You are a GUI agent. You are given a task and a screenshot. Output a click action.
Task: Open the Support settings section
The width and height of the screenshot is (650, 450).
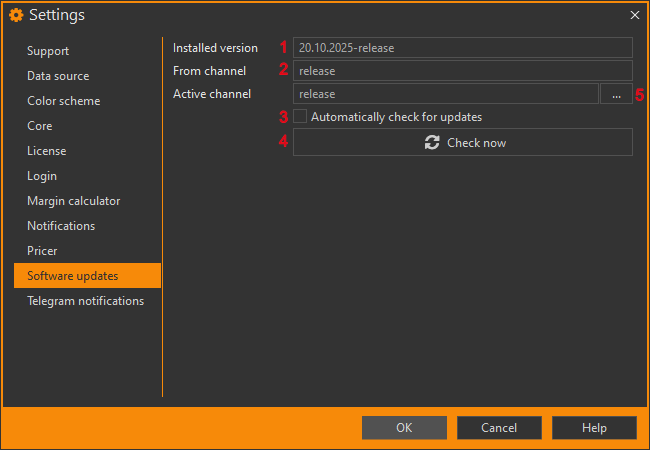tap(48, 51)
